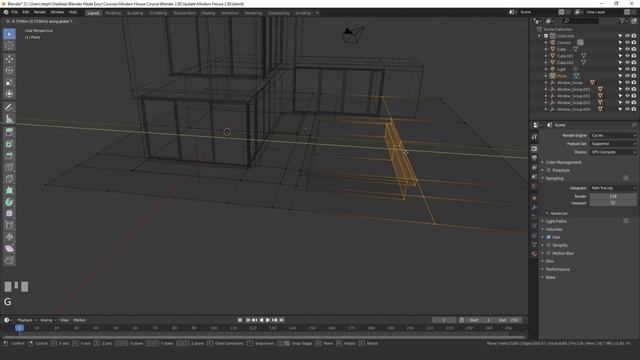Open the Integrator Path Tracing dropdown

(613, 188)
